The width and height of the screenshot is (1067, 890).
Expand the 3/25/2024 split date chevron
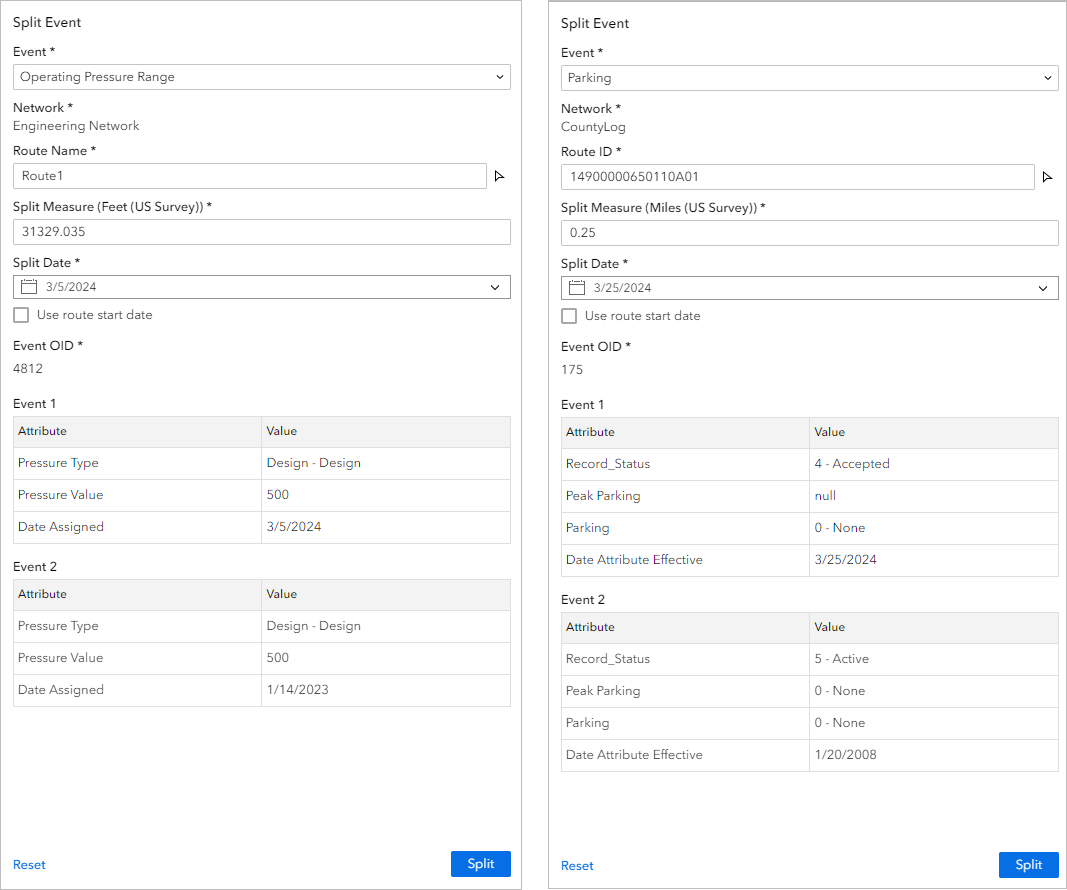pos(1043,288)
